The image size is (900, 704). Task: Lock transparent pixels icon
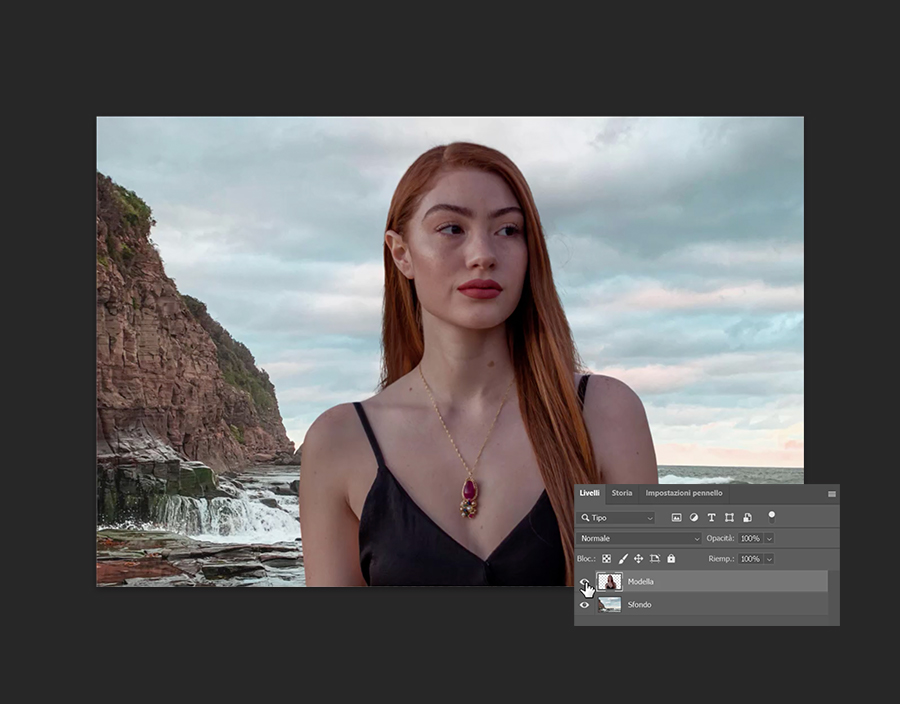[607, 558]
